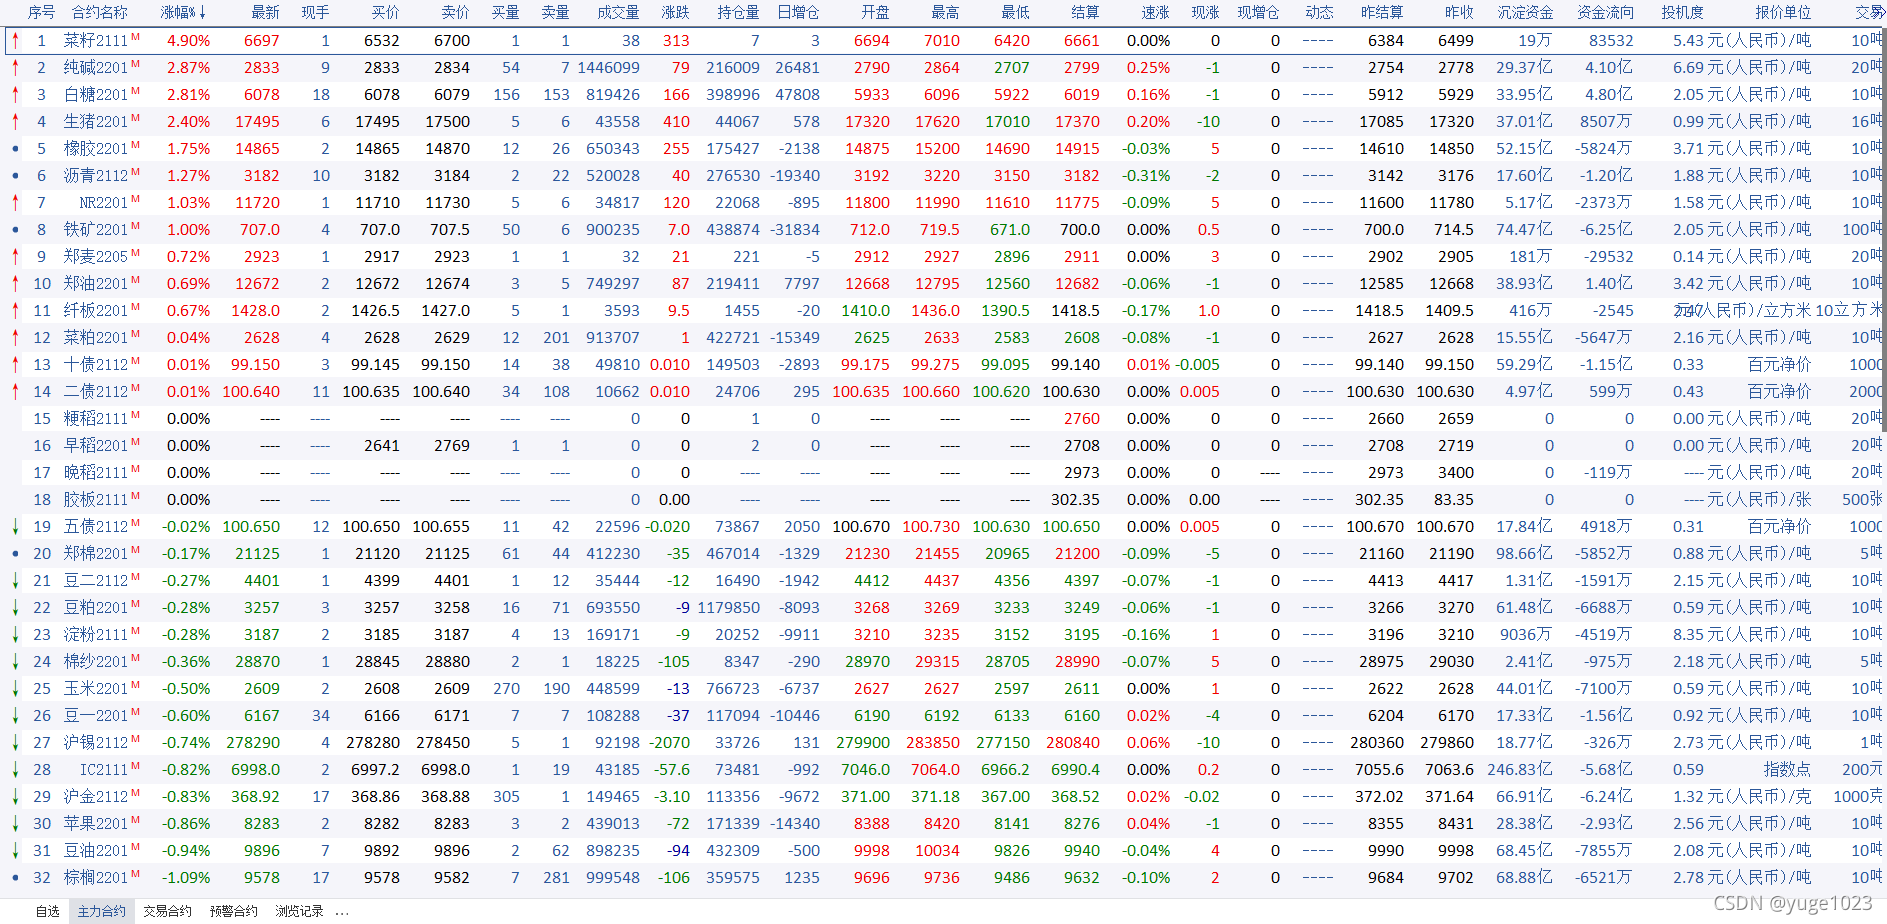This screenshot has width=1887, height=924.
Task: Click 沪锡2112 latest price 278290
Action: pos(253,743)
